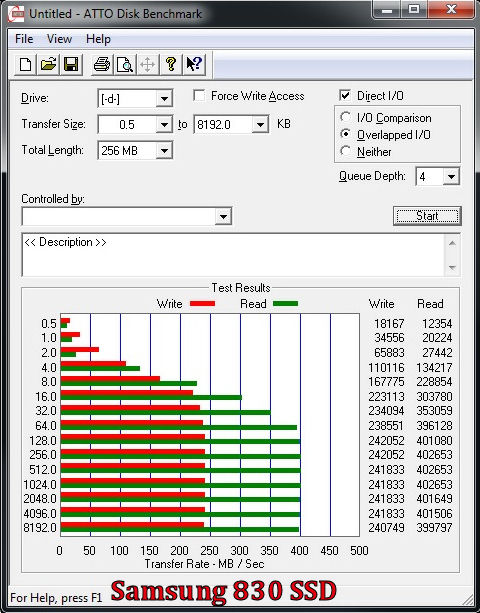This screenshot has height=613, width=480.
Task: Open the View menu
Action: 59,39
